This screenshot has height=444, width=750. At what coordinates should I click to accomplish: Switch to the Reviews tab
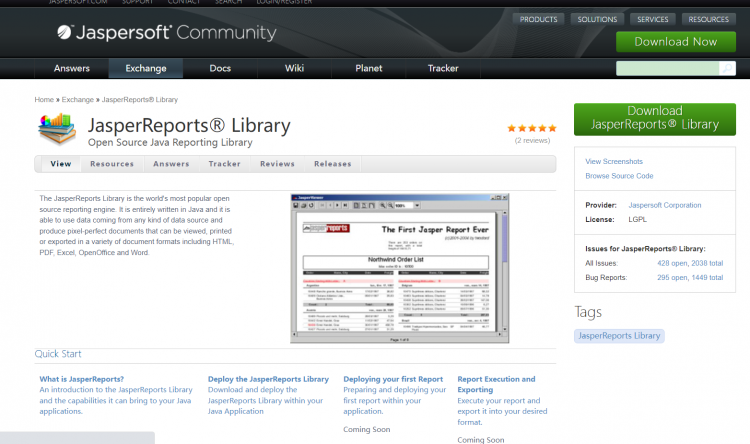(x=277, y=164)
